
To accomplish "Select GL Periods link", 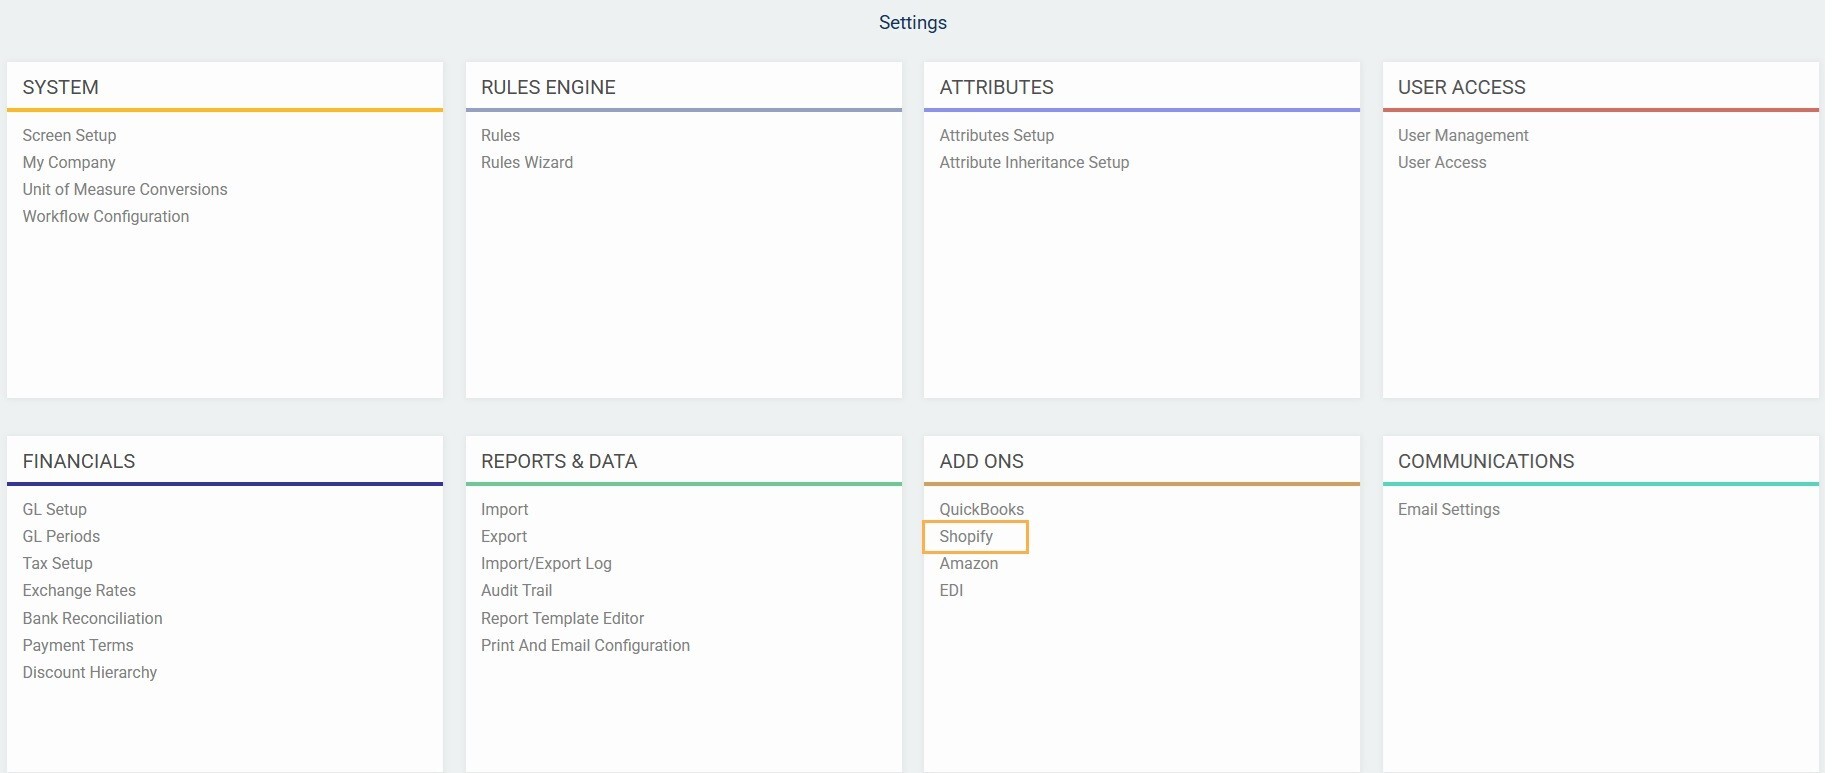I will click(x=61, y=536).
